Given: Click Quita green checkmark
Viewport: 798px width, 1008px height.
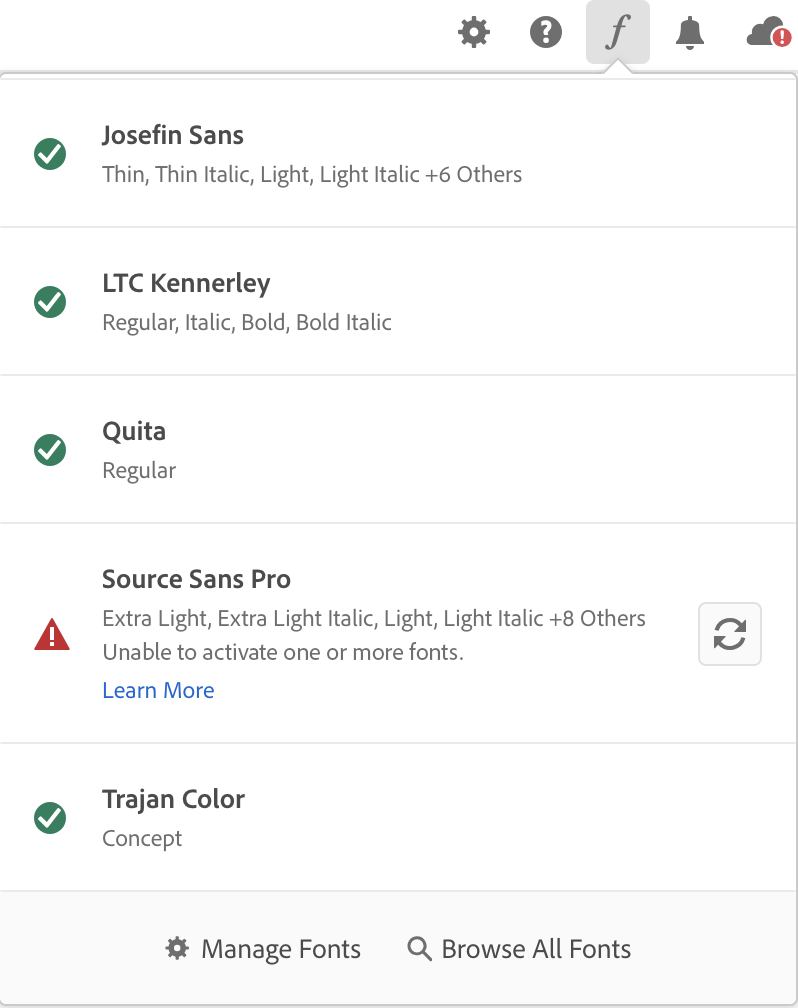Looking at the screenshot, I should click(50, 450).
